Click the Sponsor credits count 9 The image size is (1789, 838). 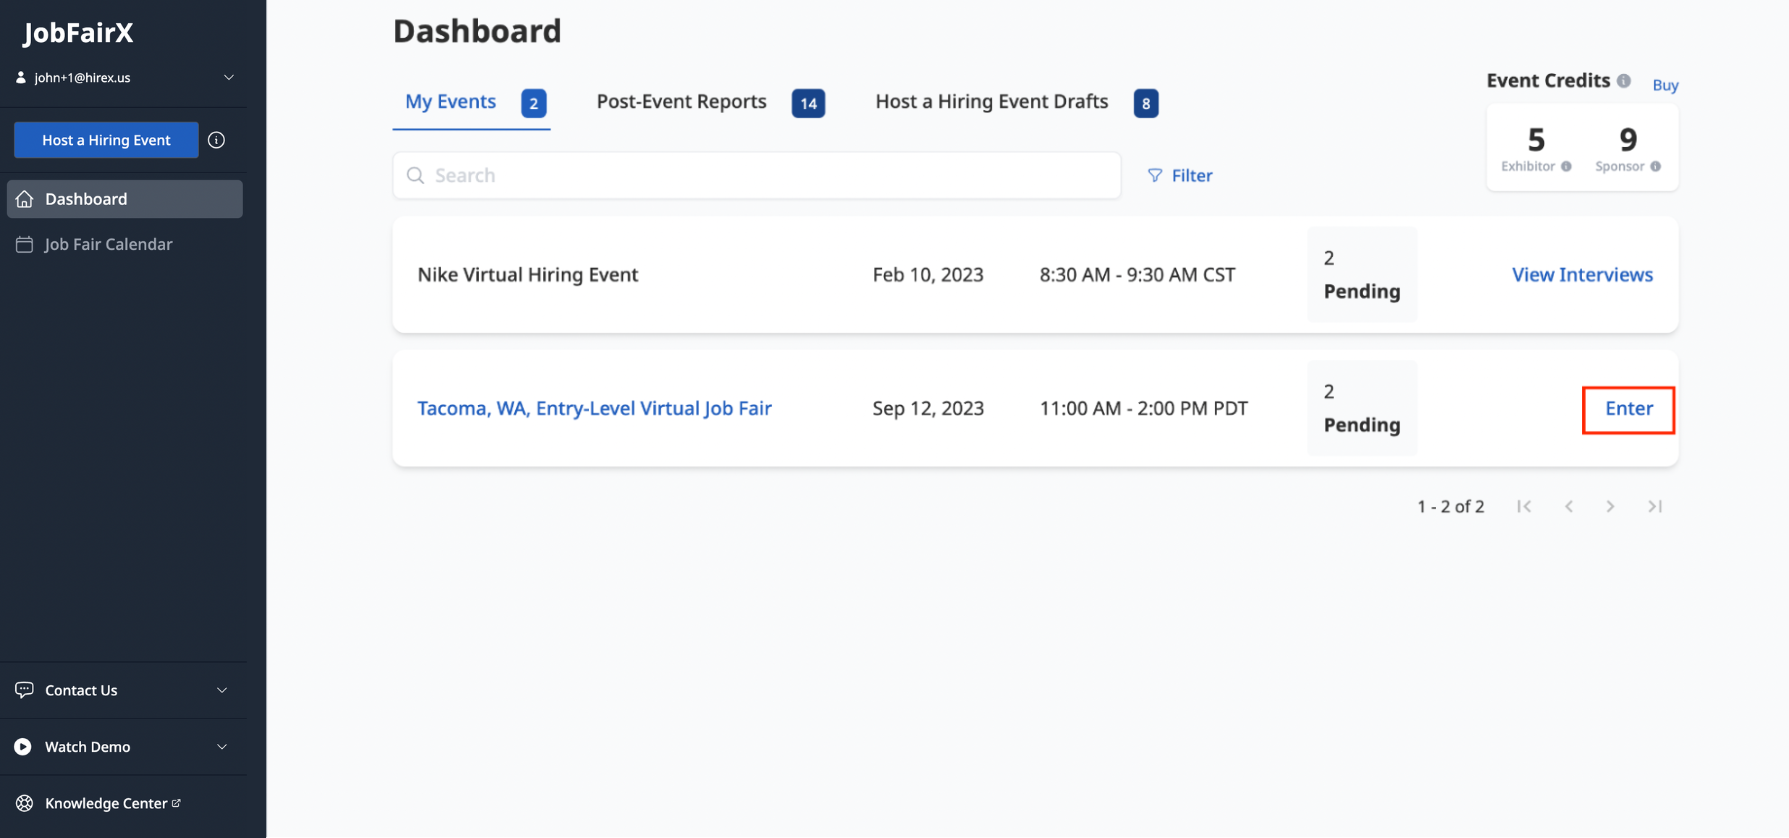coord(1628,139)
